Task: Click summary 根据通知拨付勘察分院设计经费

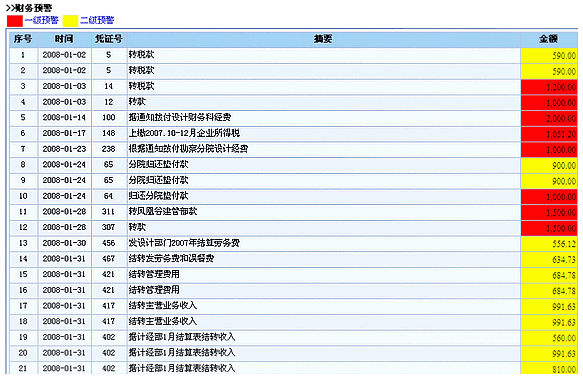Action: pos(188,149)
